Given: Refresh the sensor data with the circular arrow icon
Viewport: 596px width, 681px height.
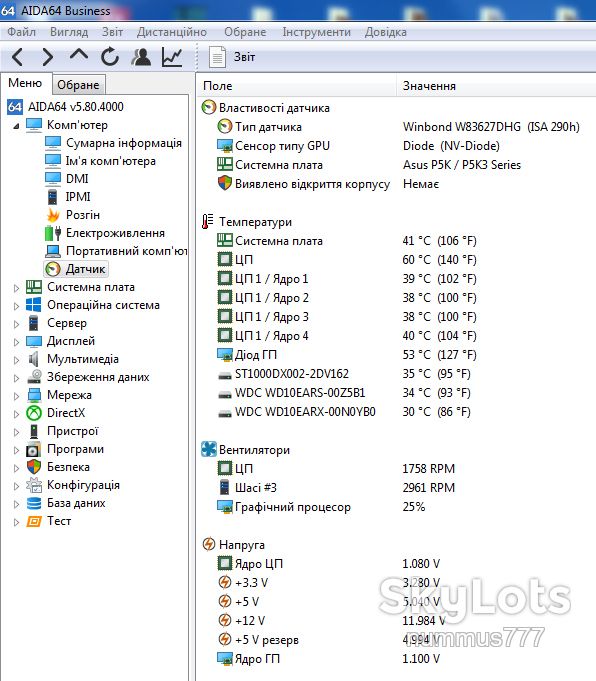Looking at the screenshot, I should pos(110,56).
